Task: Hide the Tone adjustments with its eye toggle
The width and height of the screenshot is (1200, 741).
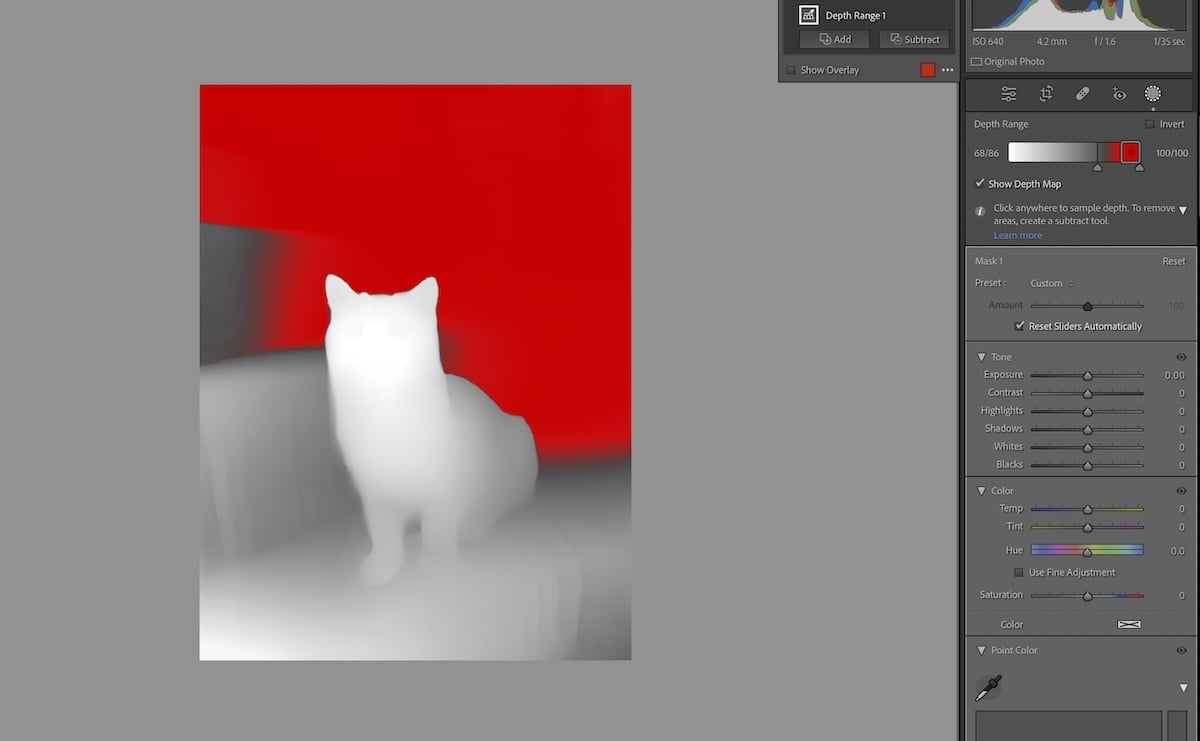Action: [x=1180, y=357]
